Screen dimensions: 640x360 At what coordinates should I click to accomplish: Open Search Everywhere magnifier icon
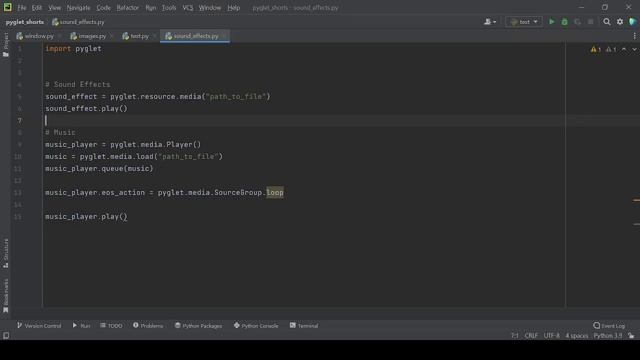tap(607, 22)
